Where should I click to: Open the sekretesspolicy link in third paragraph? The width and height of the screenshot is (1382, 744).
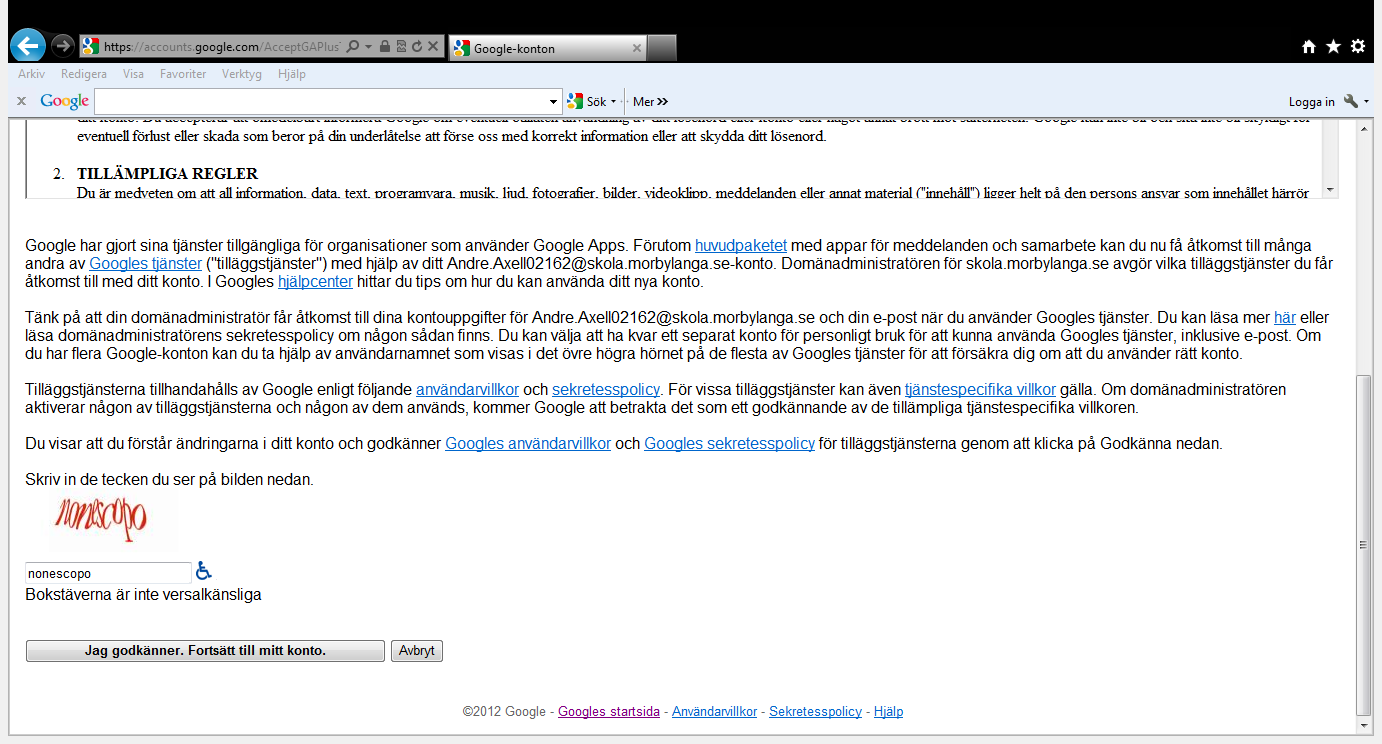606,389
